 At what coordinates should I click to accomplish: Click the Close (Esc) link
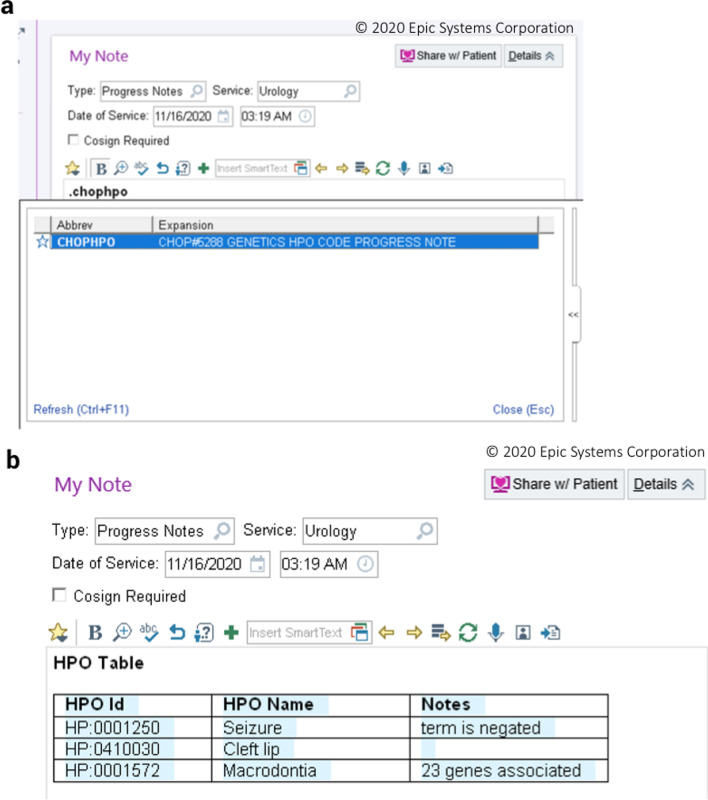click(x=522, y=409)
